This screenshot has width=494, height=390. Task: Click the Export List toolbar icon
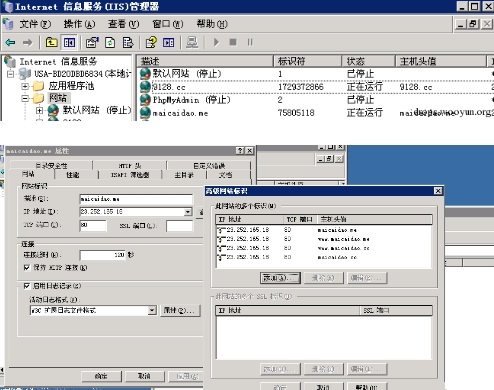(128, 42)
